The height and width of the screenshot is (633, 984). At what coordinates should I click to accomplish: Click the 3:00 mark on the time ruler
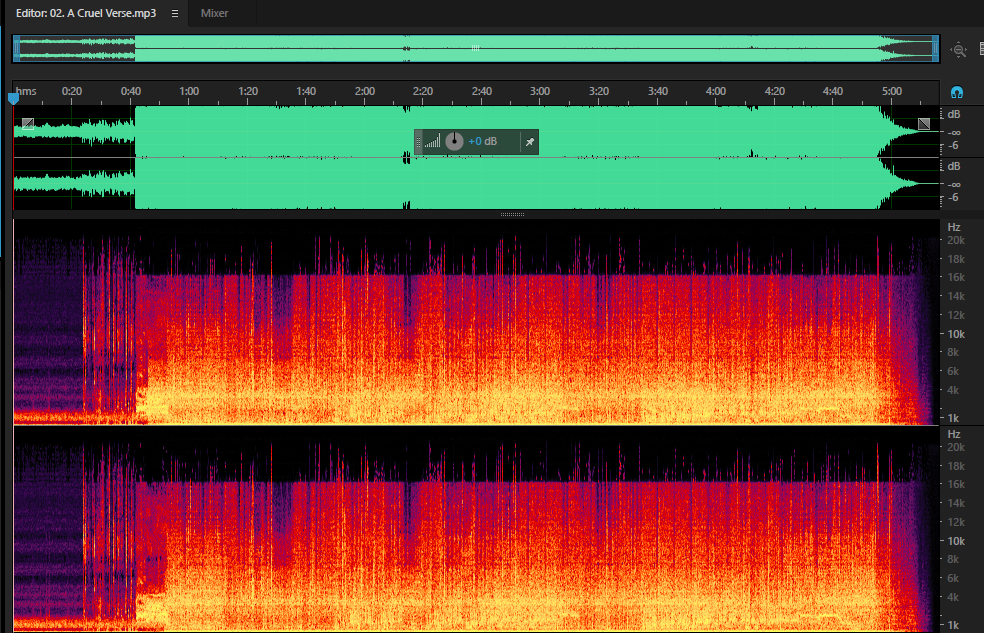point(540,92)
